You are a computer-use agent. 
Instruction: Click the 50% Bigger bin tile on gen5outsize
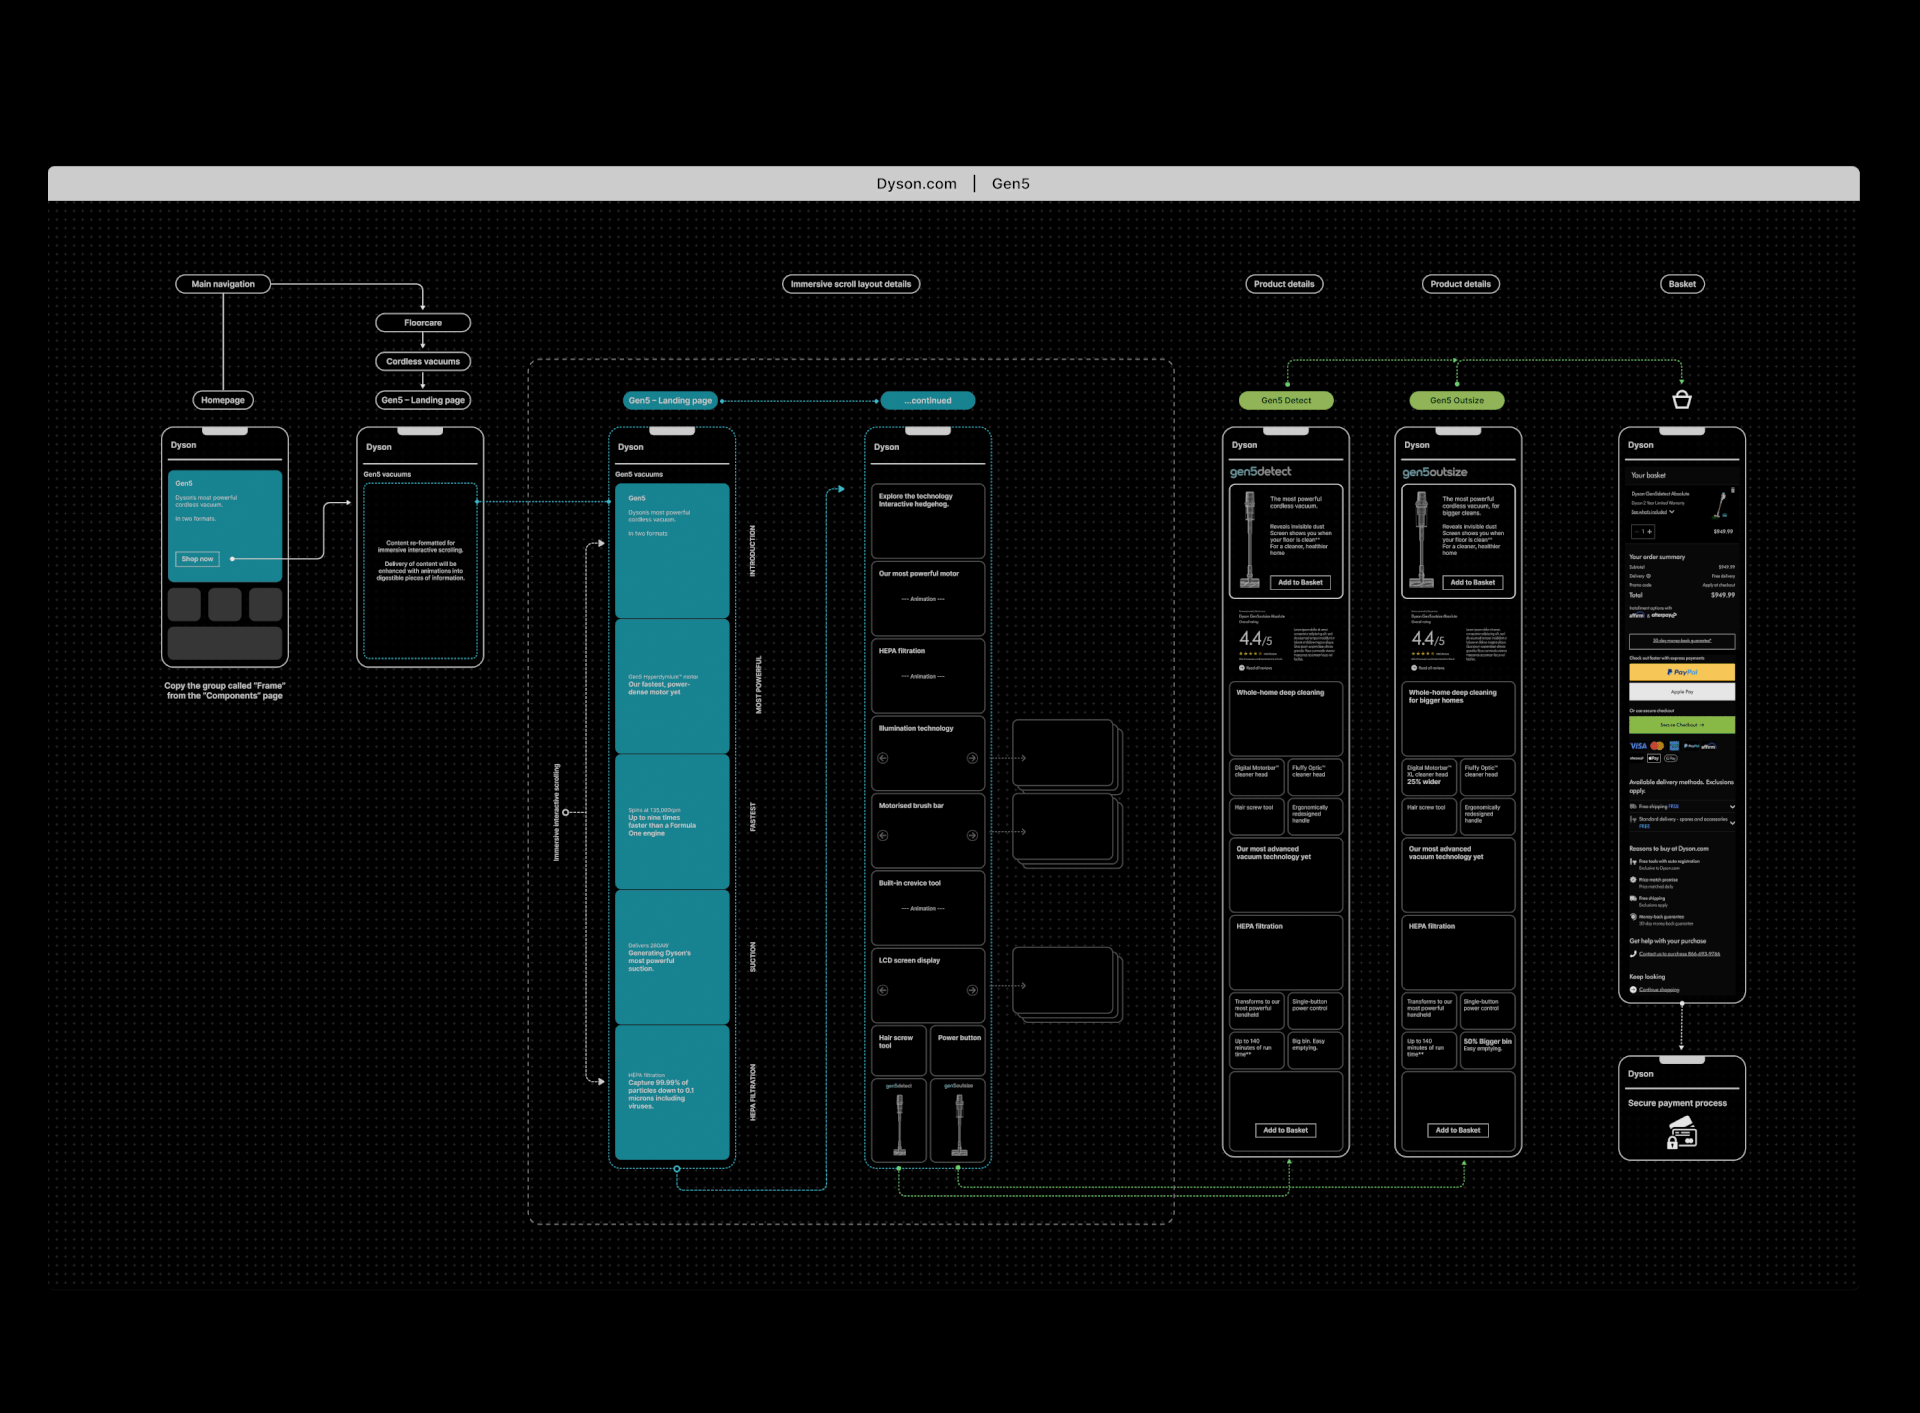tap(1487, 1051)
